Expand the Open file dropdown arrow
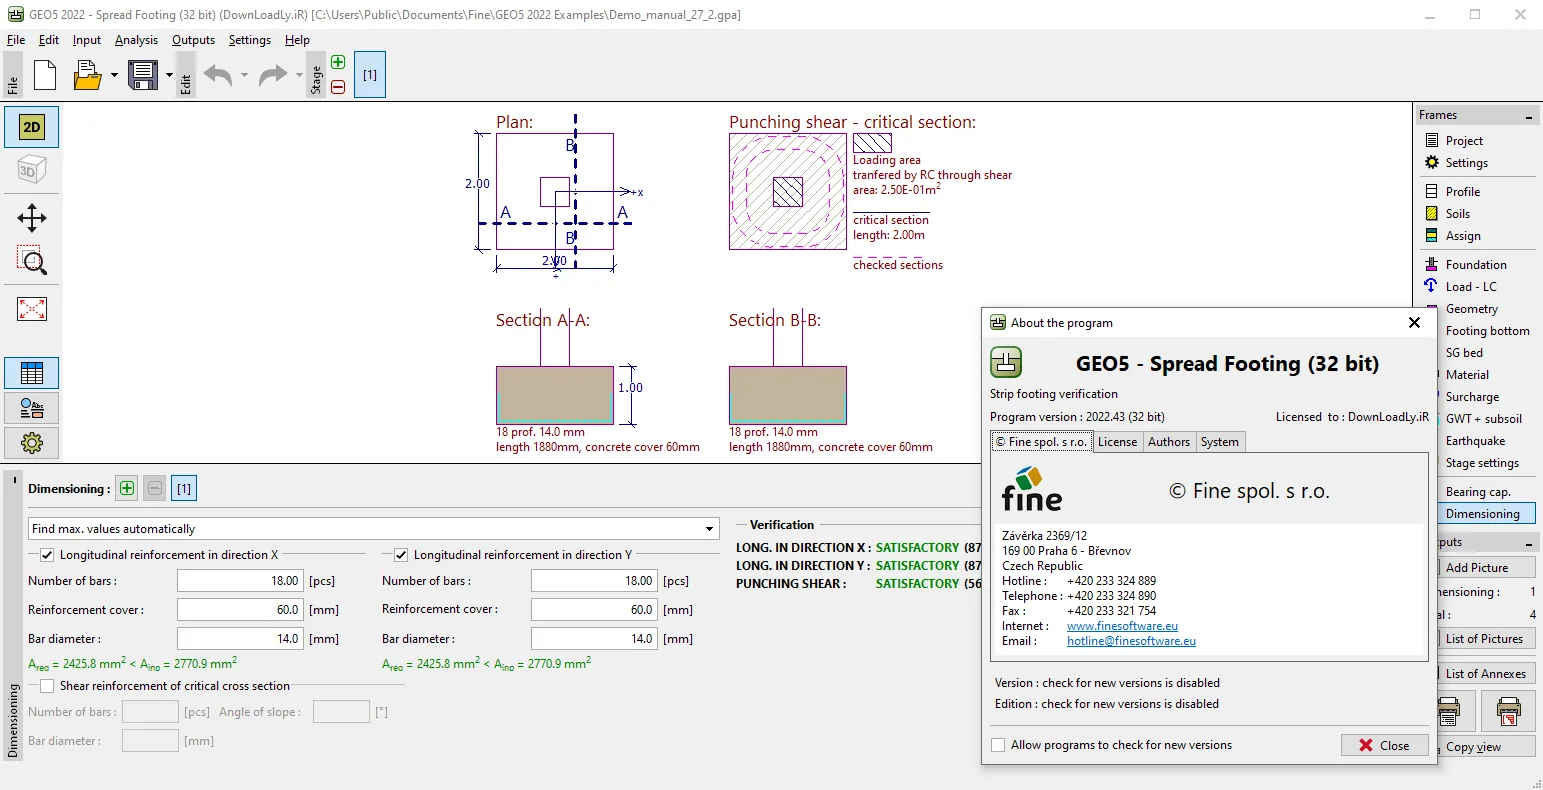The width and height of the screenshot is (1543, 790). coord(114,75)
